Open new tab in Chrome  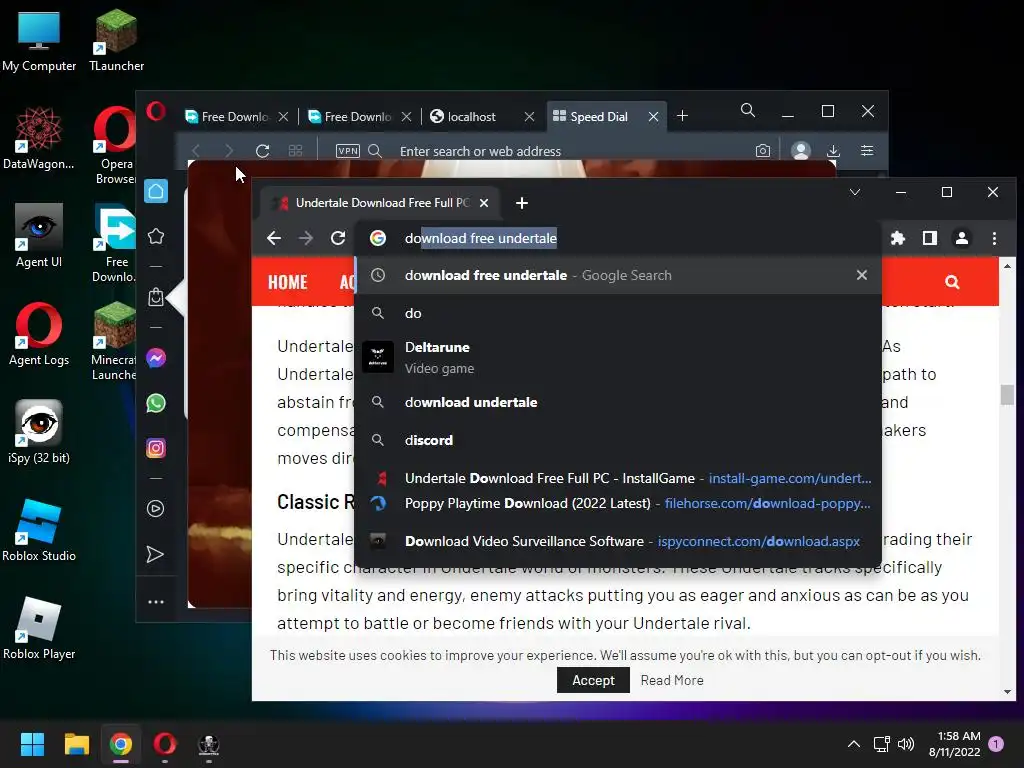tap(522, 203)
